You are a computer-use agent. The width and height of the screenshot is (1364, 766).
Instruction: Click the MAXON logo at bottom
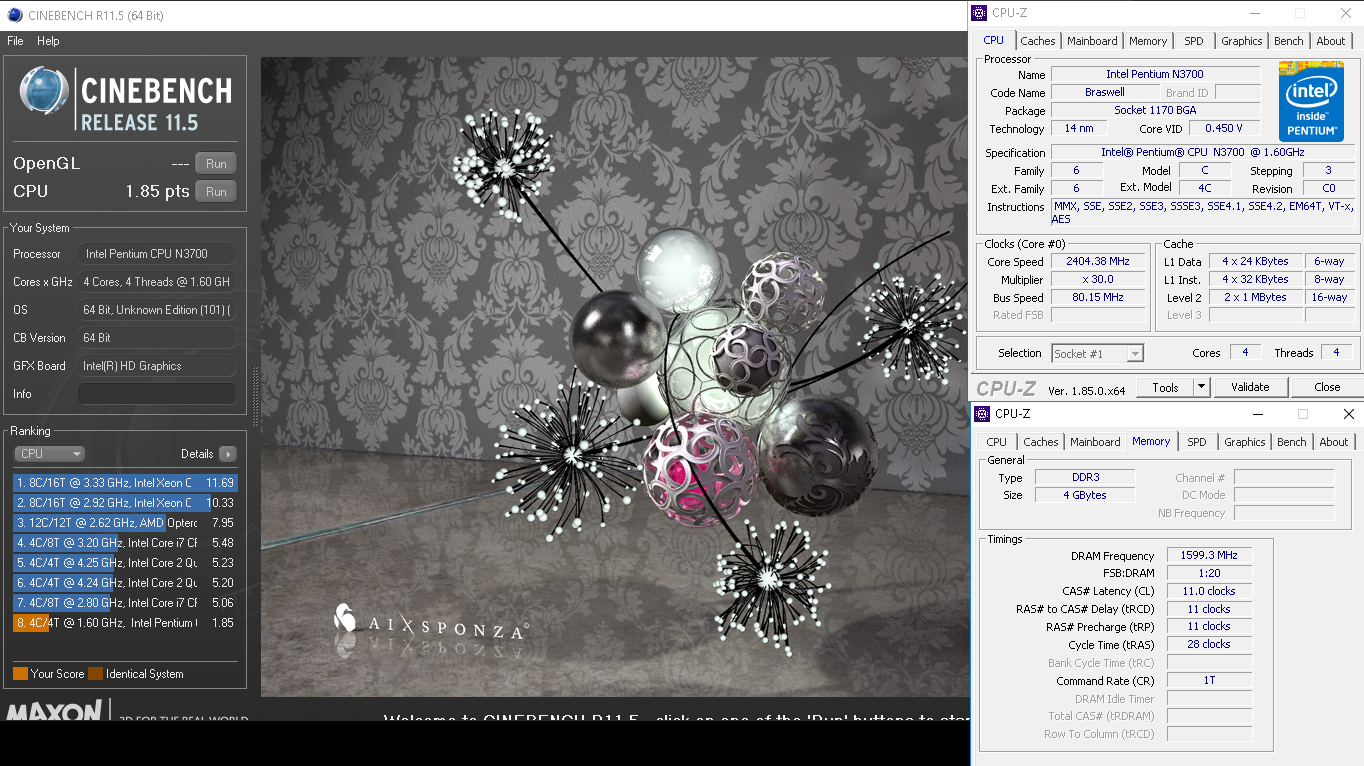(55, 711)
